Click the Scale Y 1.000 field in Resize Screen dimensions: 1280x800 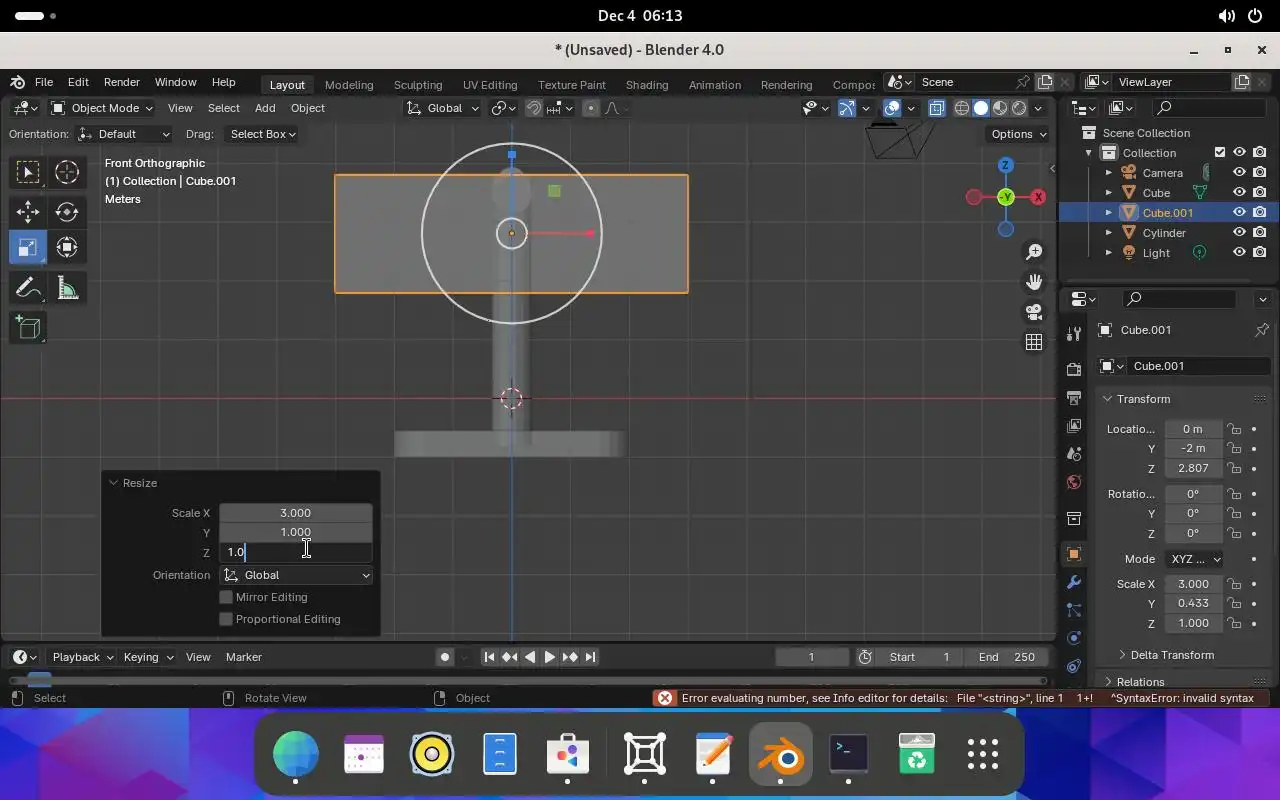pos(296,532)
